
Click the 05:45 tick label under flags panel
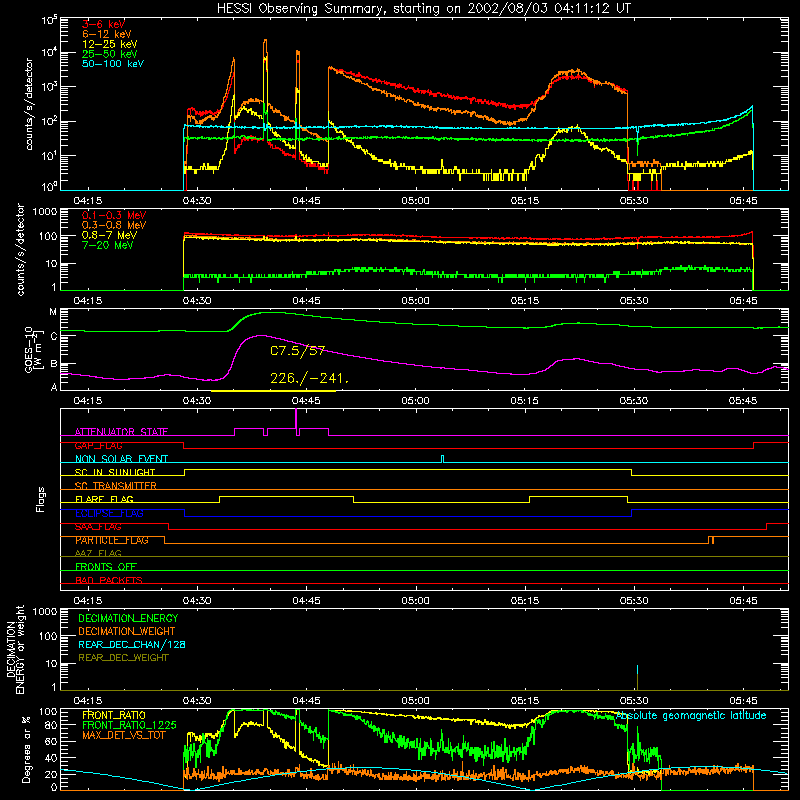pyautogui.click(x=743, y=601)
